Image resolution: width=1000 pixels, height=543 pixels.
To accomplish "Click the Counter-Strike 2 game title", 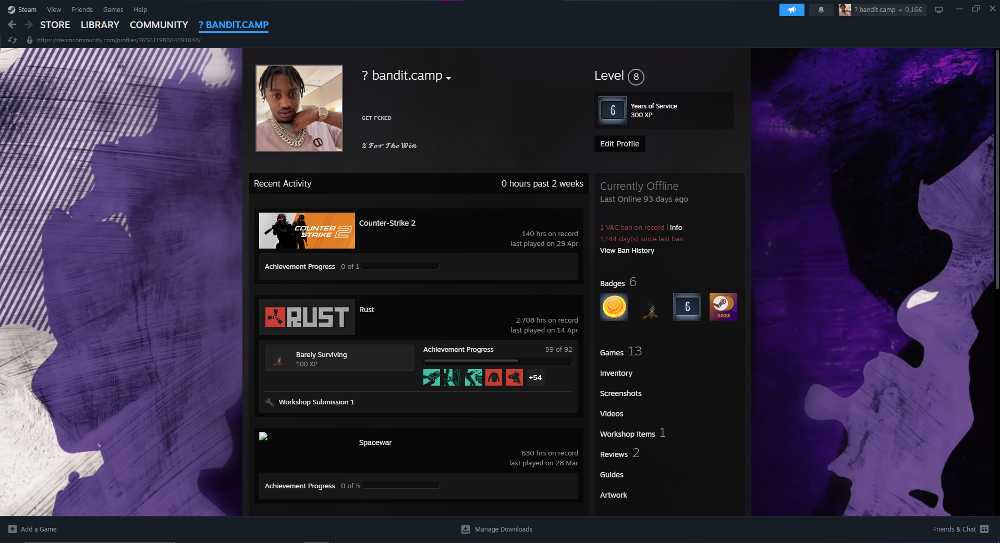I will click(387, 223).
